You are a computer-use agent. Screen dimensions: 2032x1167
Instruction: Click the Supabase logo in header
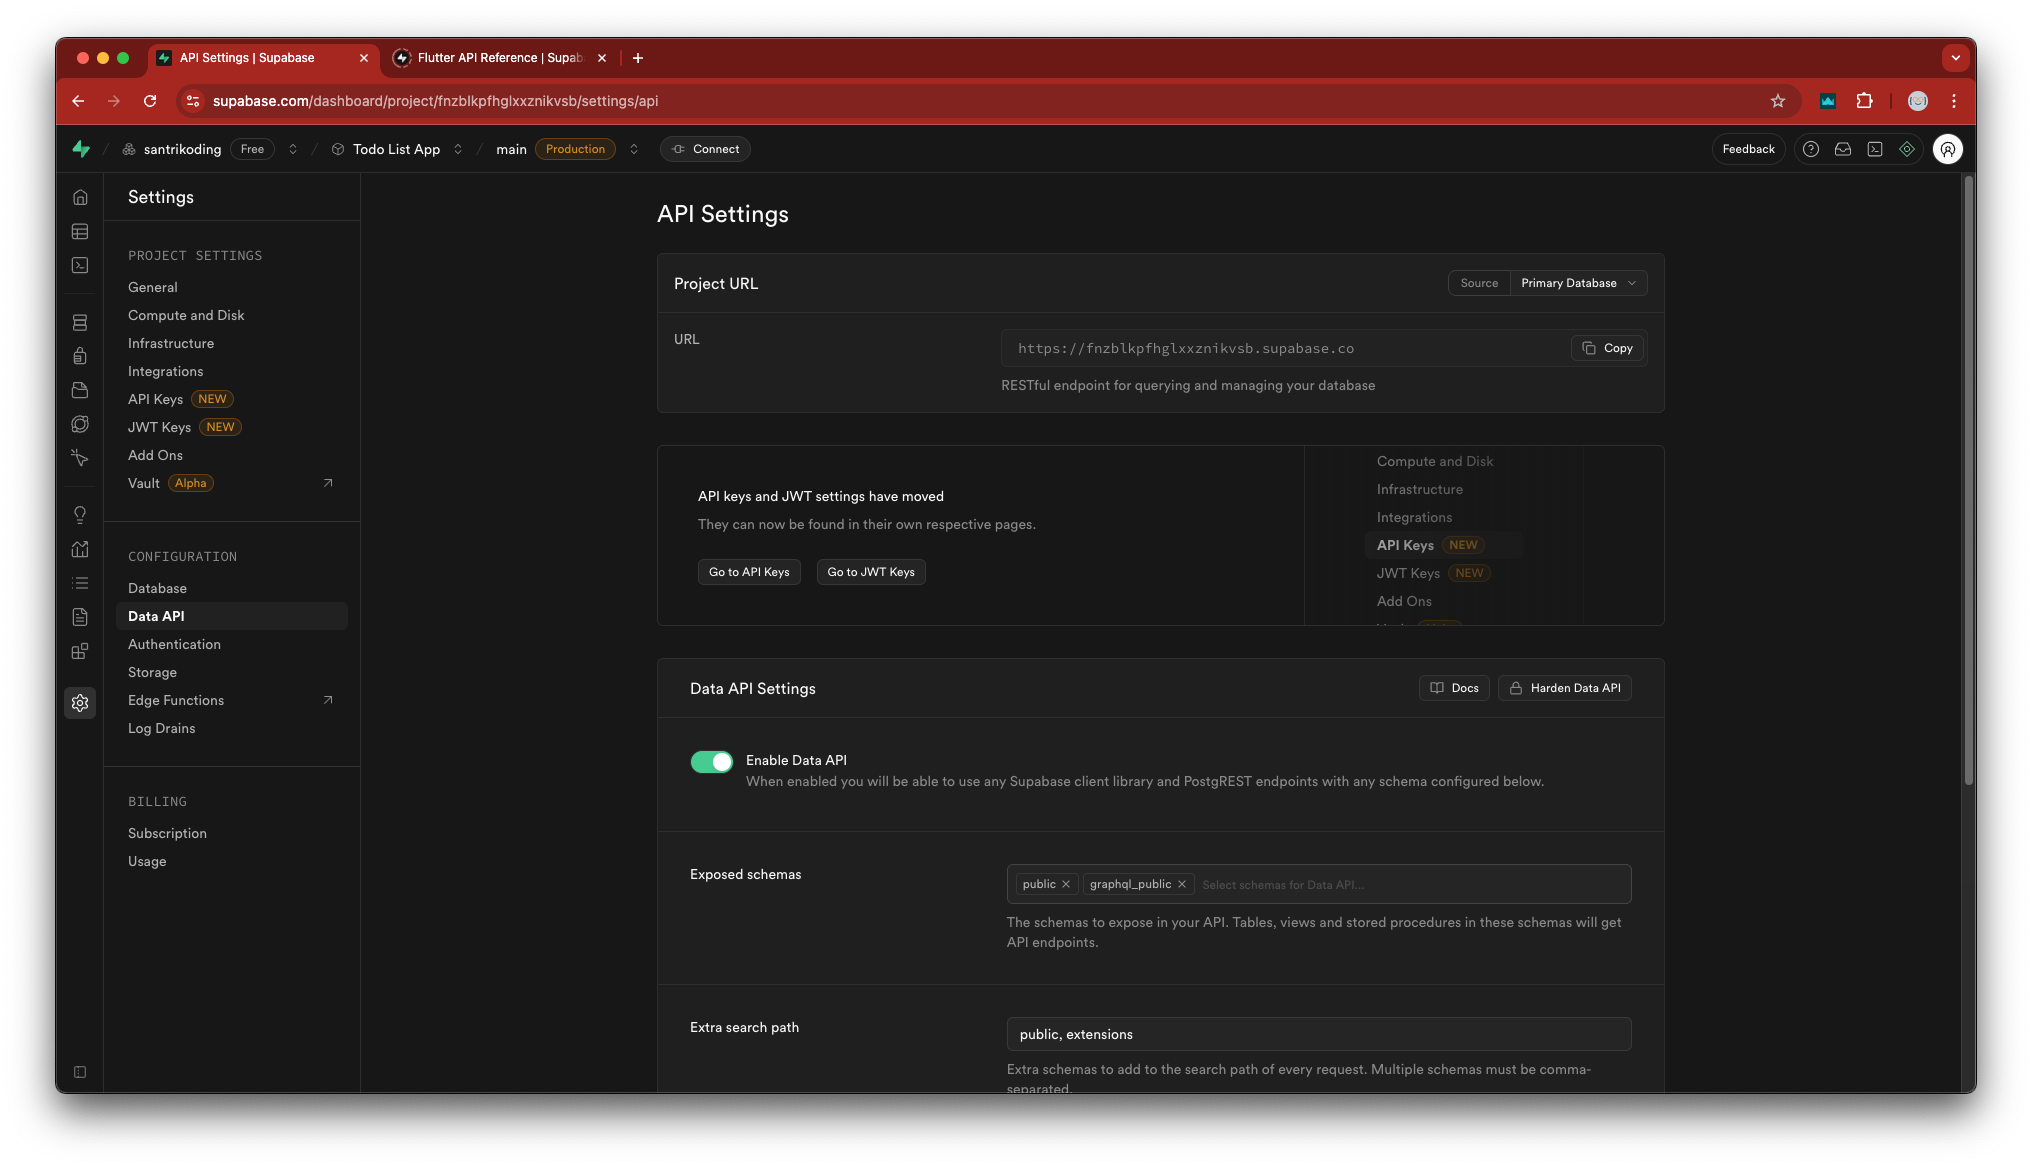[81, 149]
